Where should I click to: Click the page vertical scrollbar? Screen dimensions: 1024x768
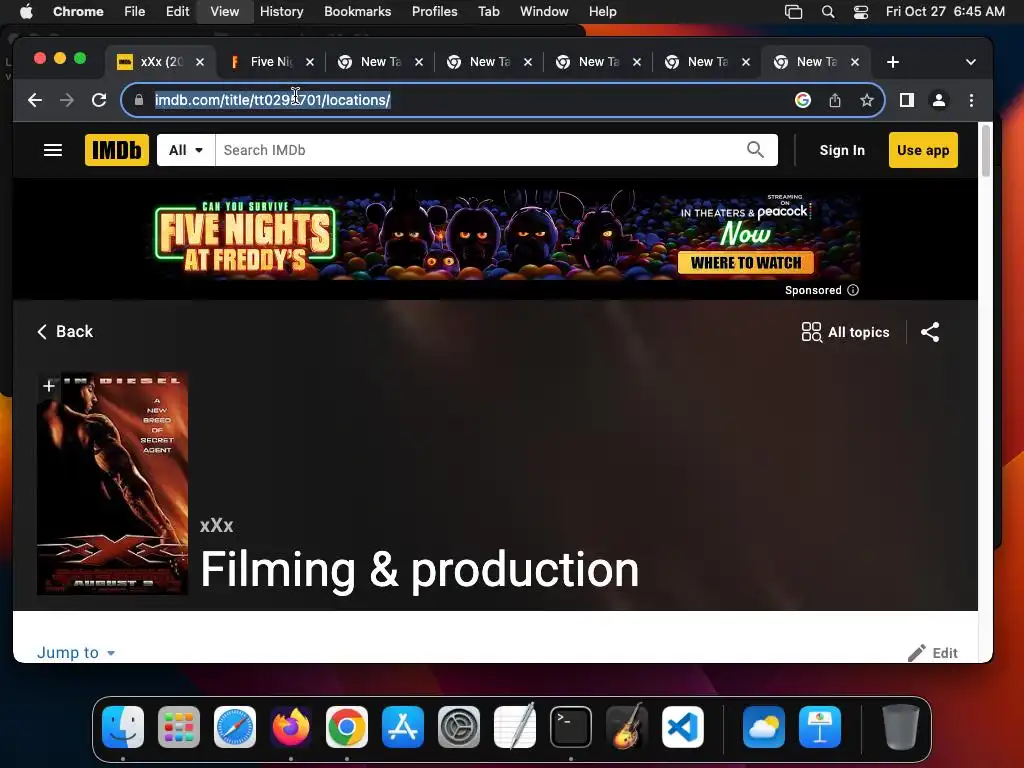[985, 152]
